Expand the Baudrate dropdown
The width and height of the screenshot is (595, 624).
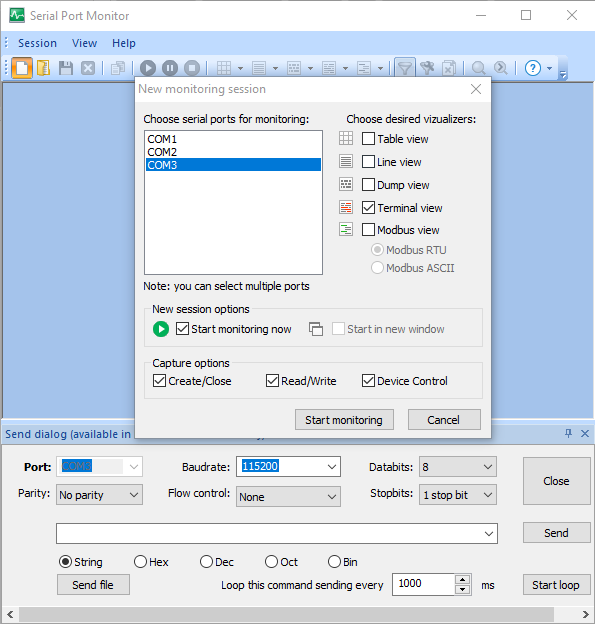click(x=332, y=466)
